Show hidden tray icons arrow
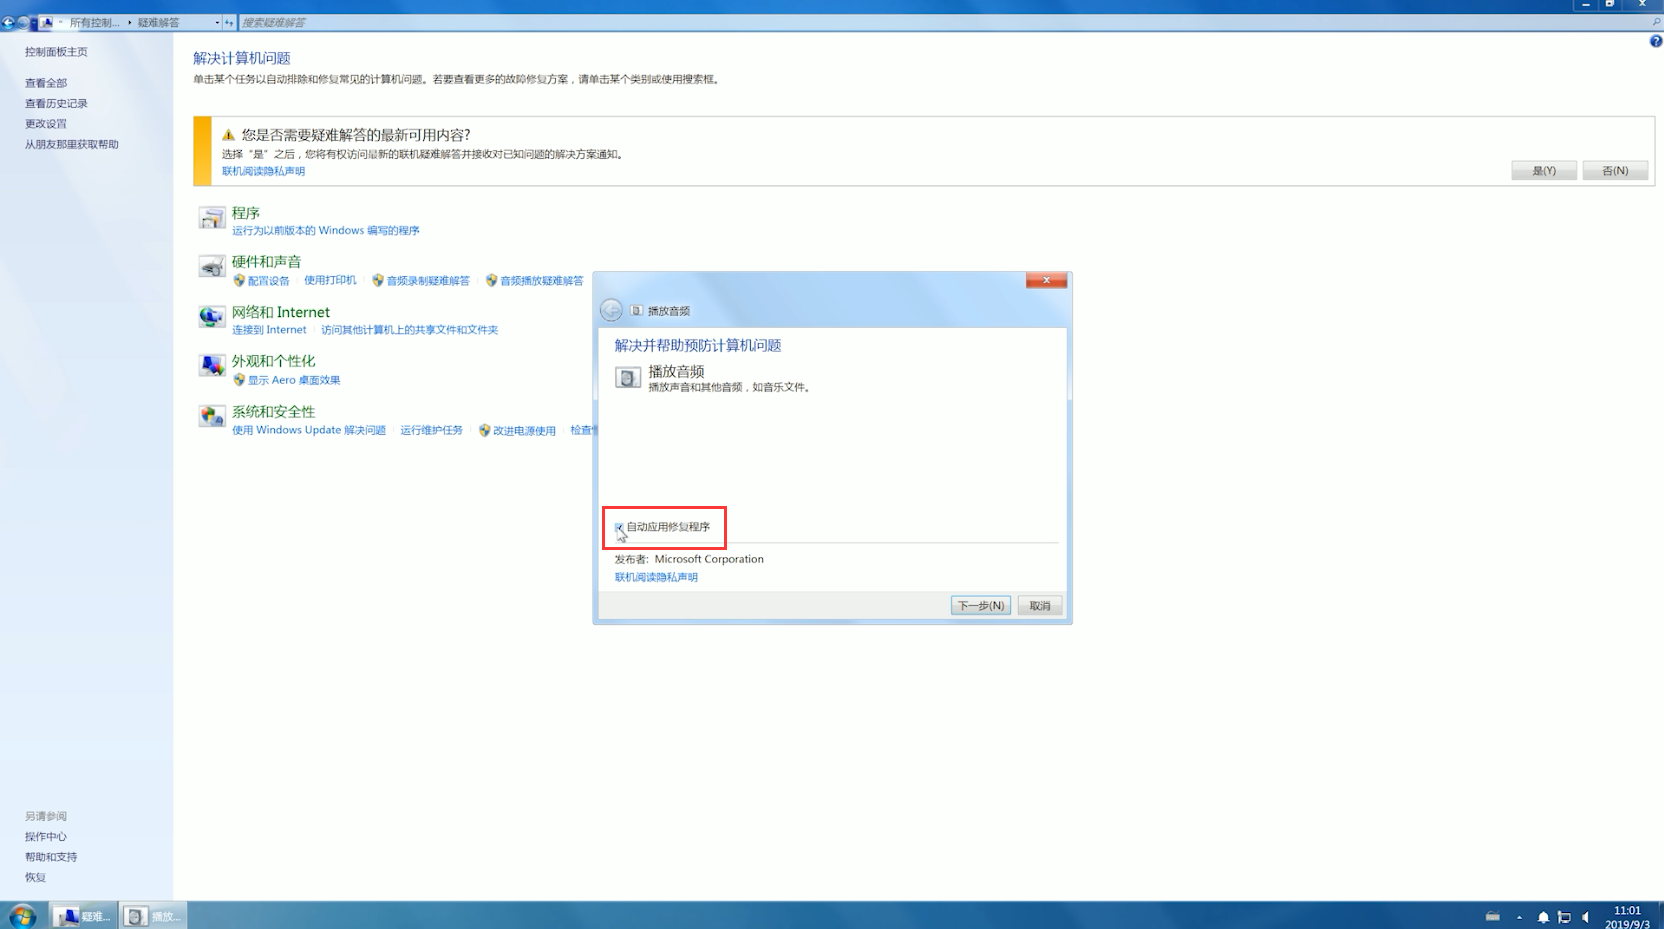Image resolution: width=1664 pixels, height=929 pixels. (1519, 917)
